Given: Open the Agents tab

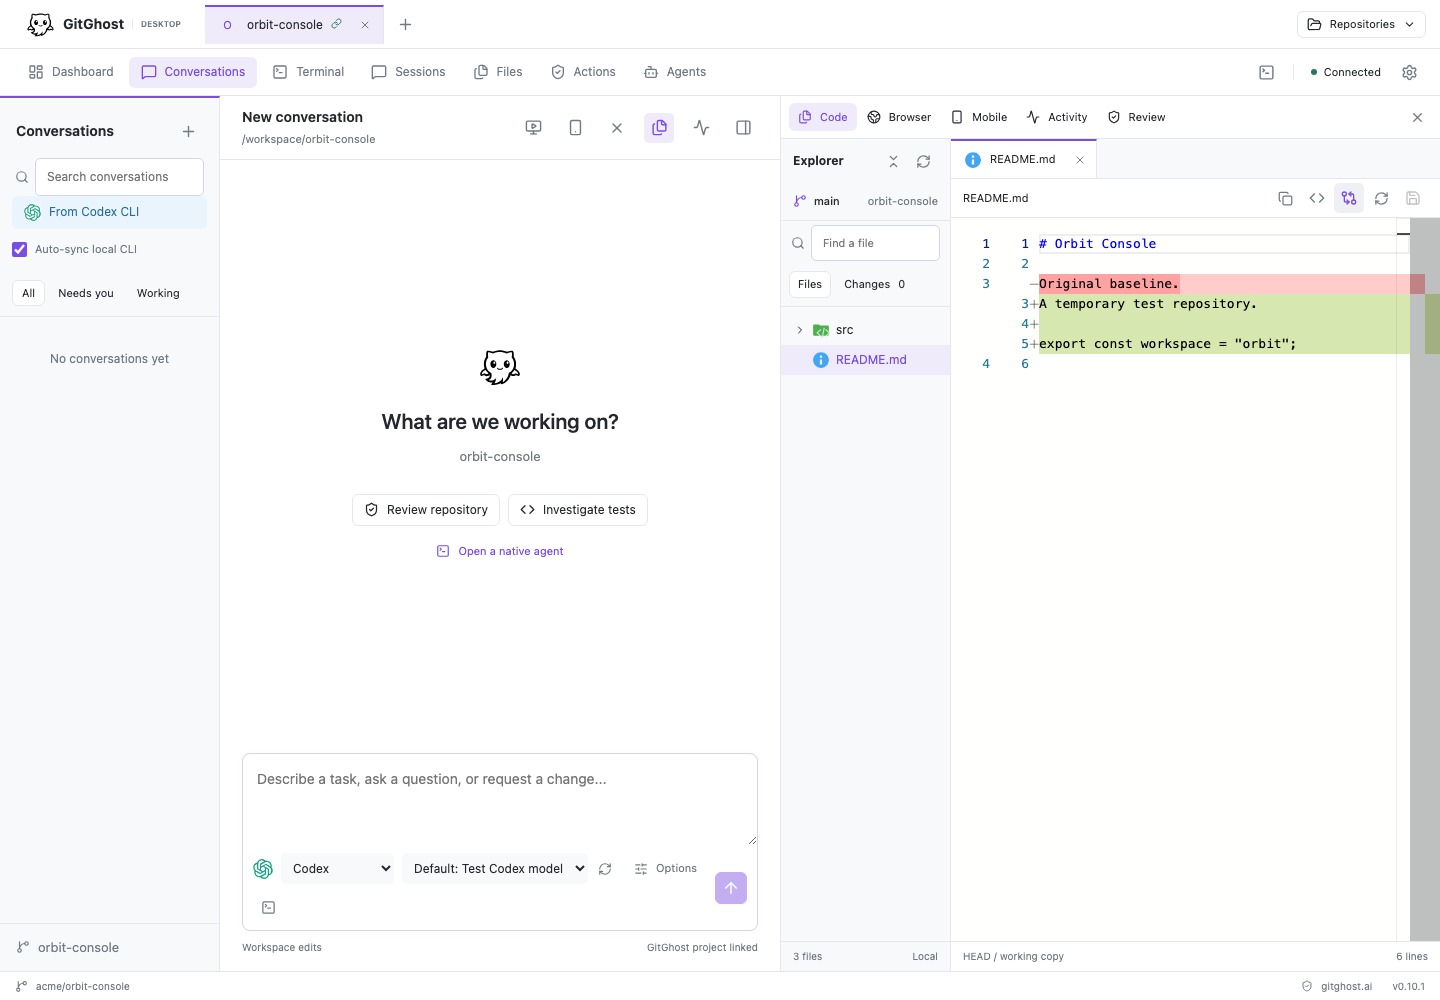Looking at the screenshot, I should [x=675, y=72].
